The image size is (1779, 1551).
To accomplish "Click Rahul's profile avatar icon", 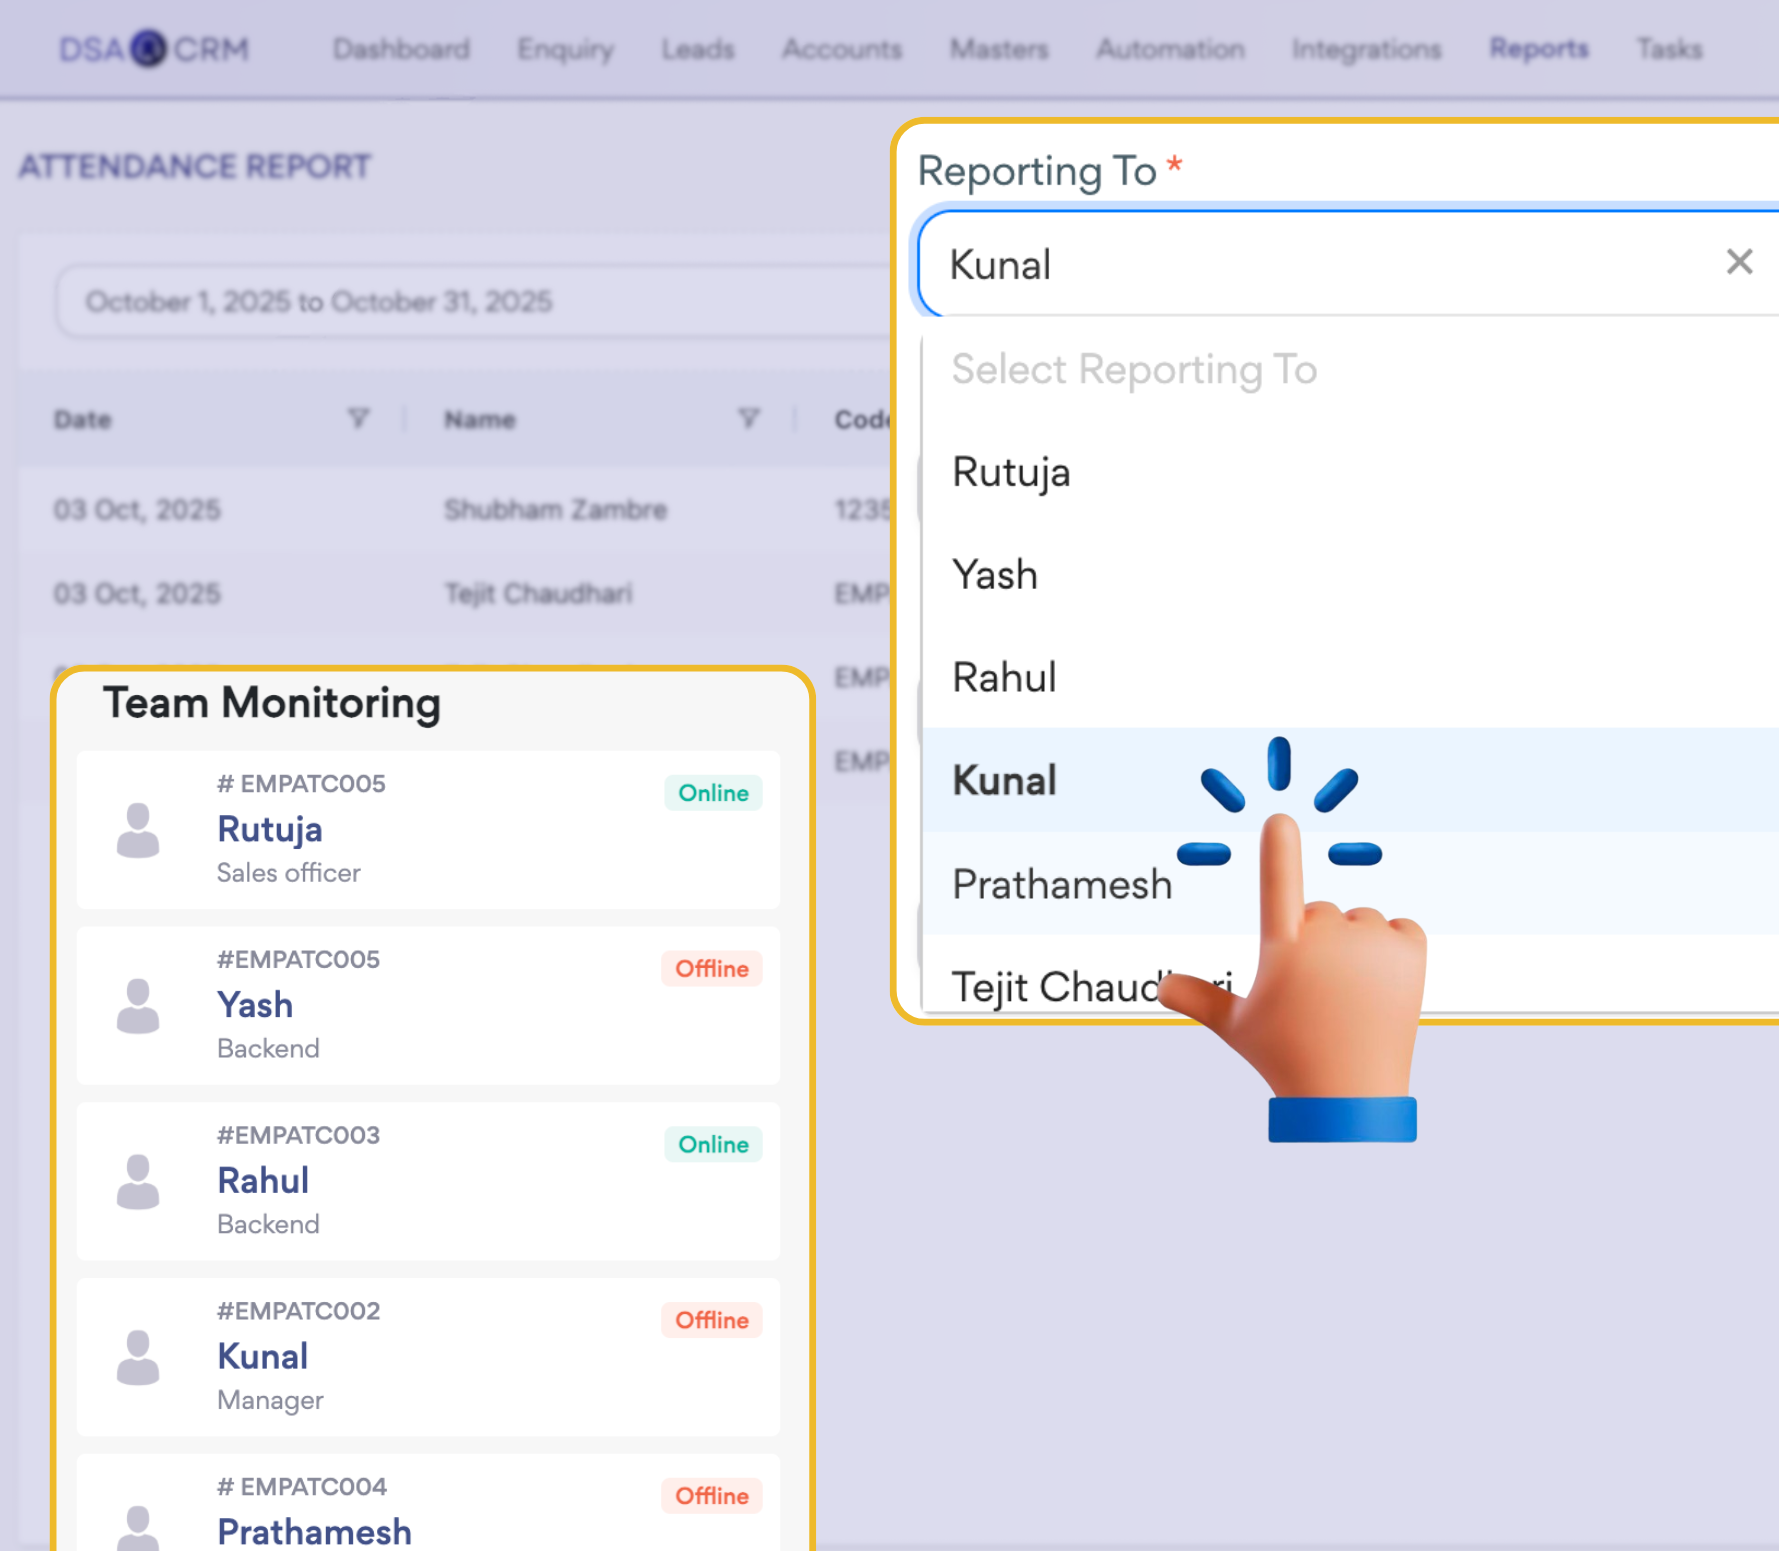I will [138, 1181].
